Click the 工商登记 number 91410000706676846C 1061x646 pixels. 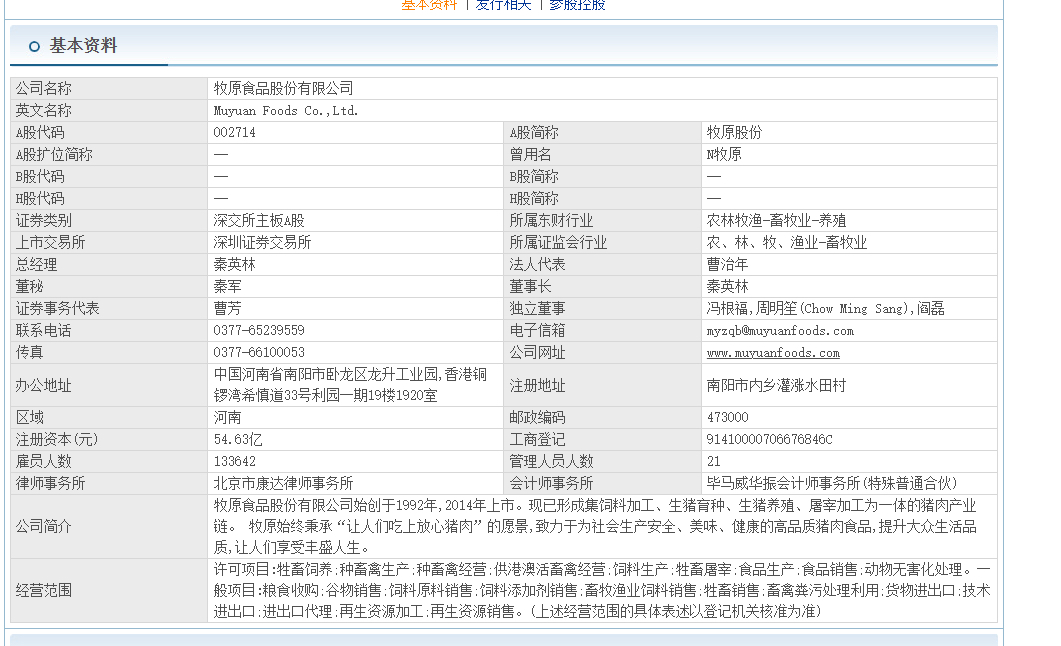pyautogui.click(x=769, y=440)
